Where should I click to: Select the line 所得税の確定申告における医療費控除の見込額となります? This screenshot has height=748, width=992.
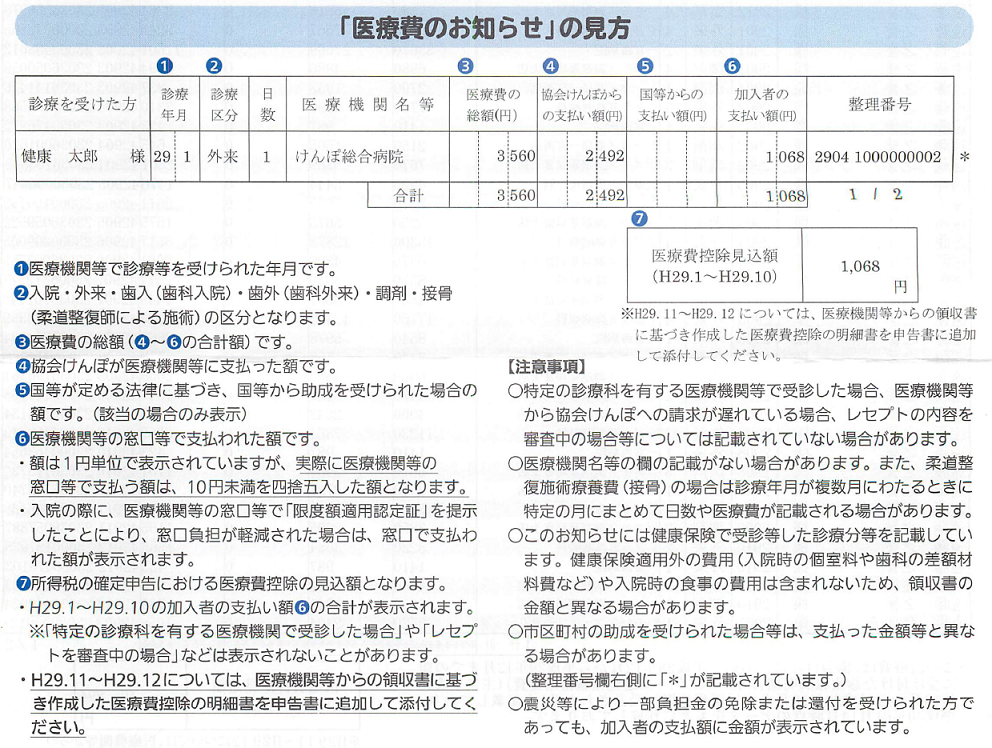[232, 583]
